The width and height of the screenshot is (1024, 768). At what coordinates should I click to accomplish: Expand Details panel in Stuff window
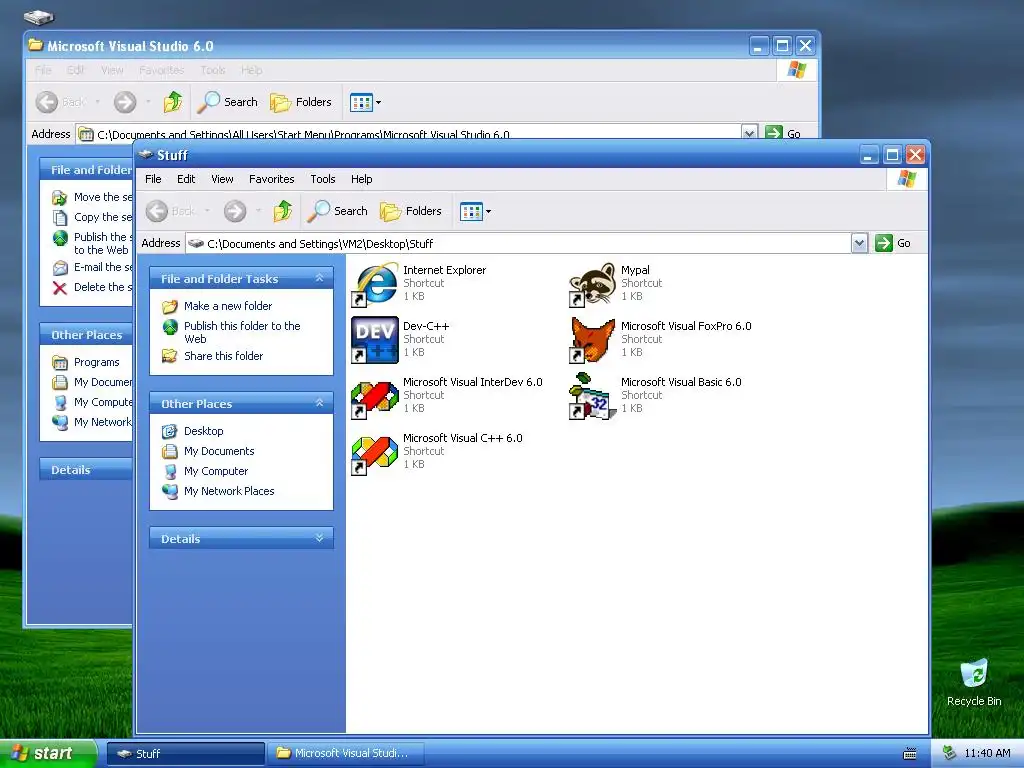(319, 538)
